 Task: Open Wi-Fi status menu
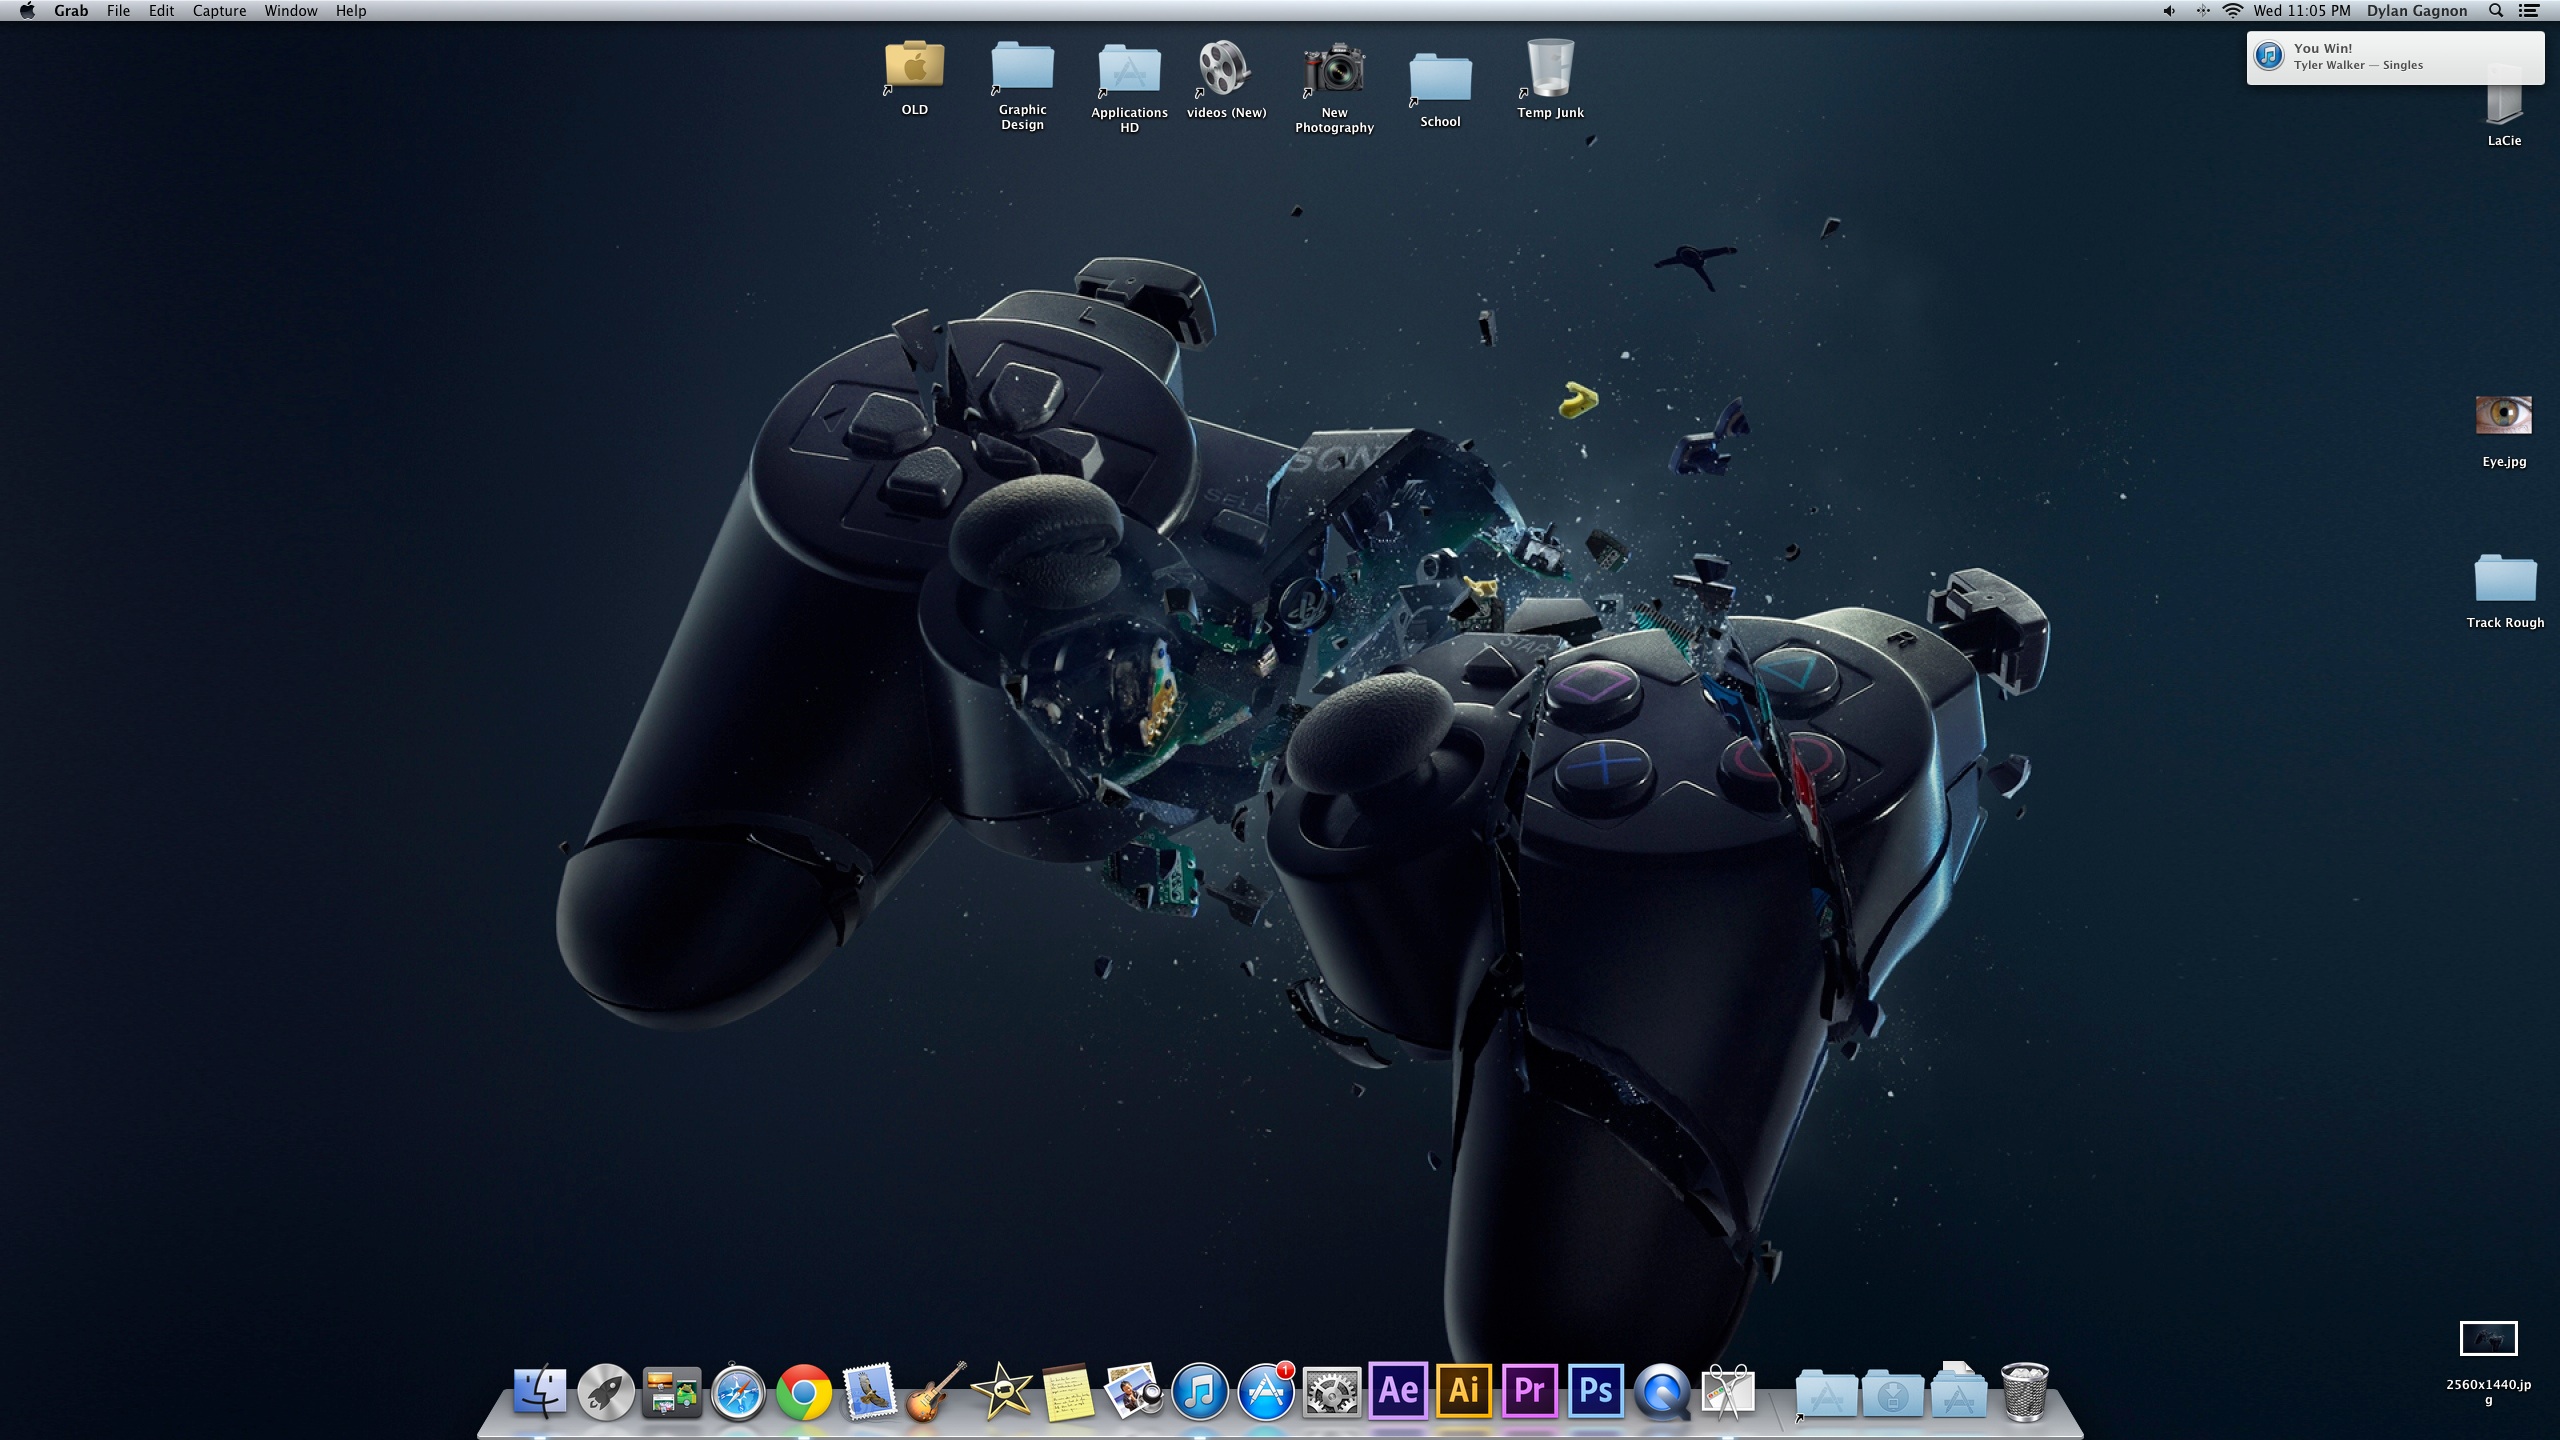click(2232, 11)
